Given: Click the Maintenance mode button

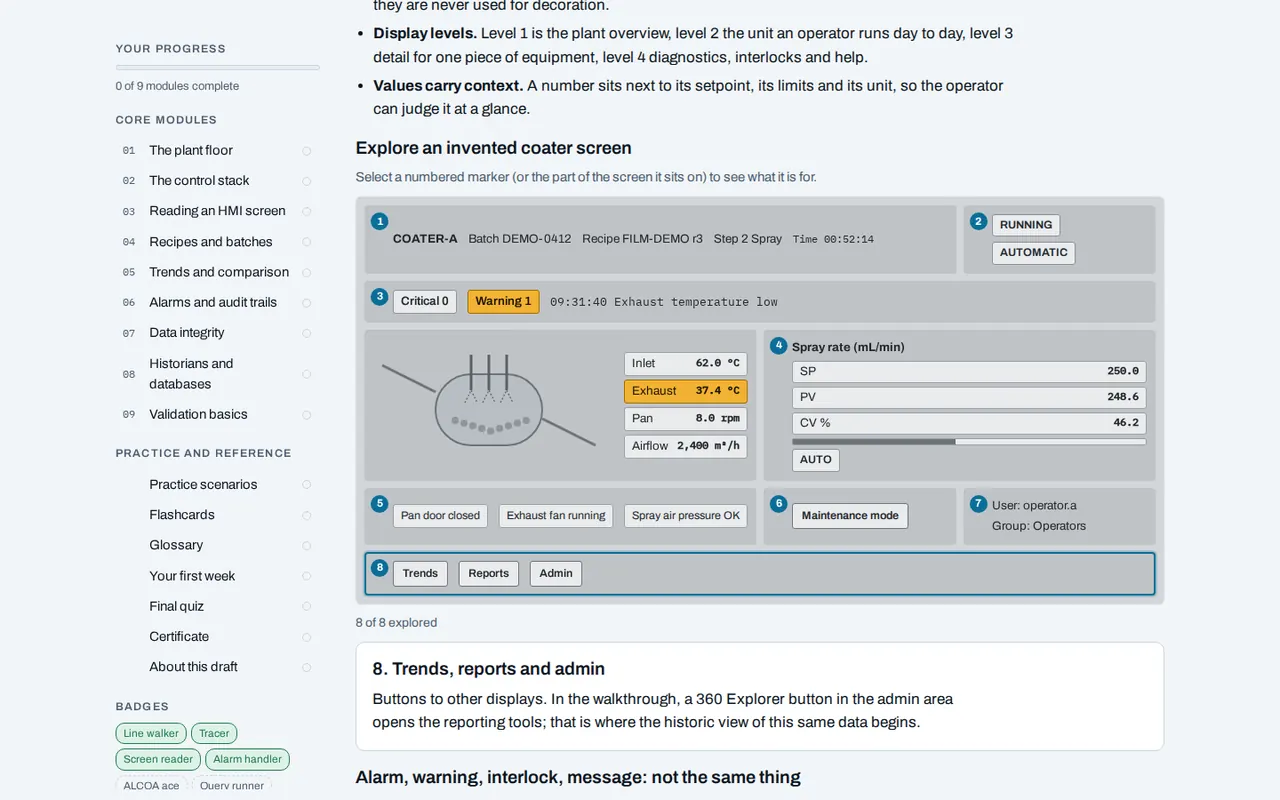Looking at the screenshot, I should tap(850, 516).
